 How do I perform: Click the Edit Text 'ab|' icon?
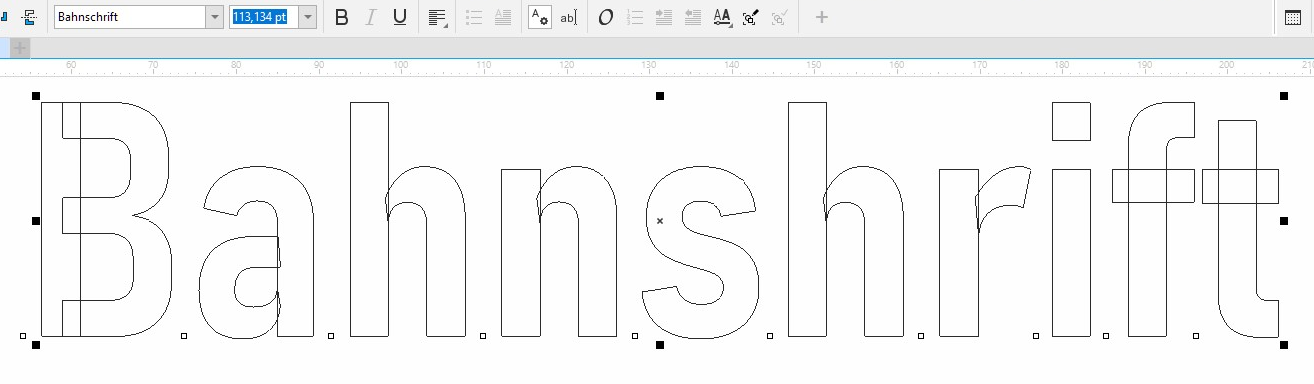568,17
